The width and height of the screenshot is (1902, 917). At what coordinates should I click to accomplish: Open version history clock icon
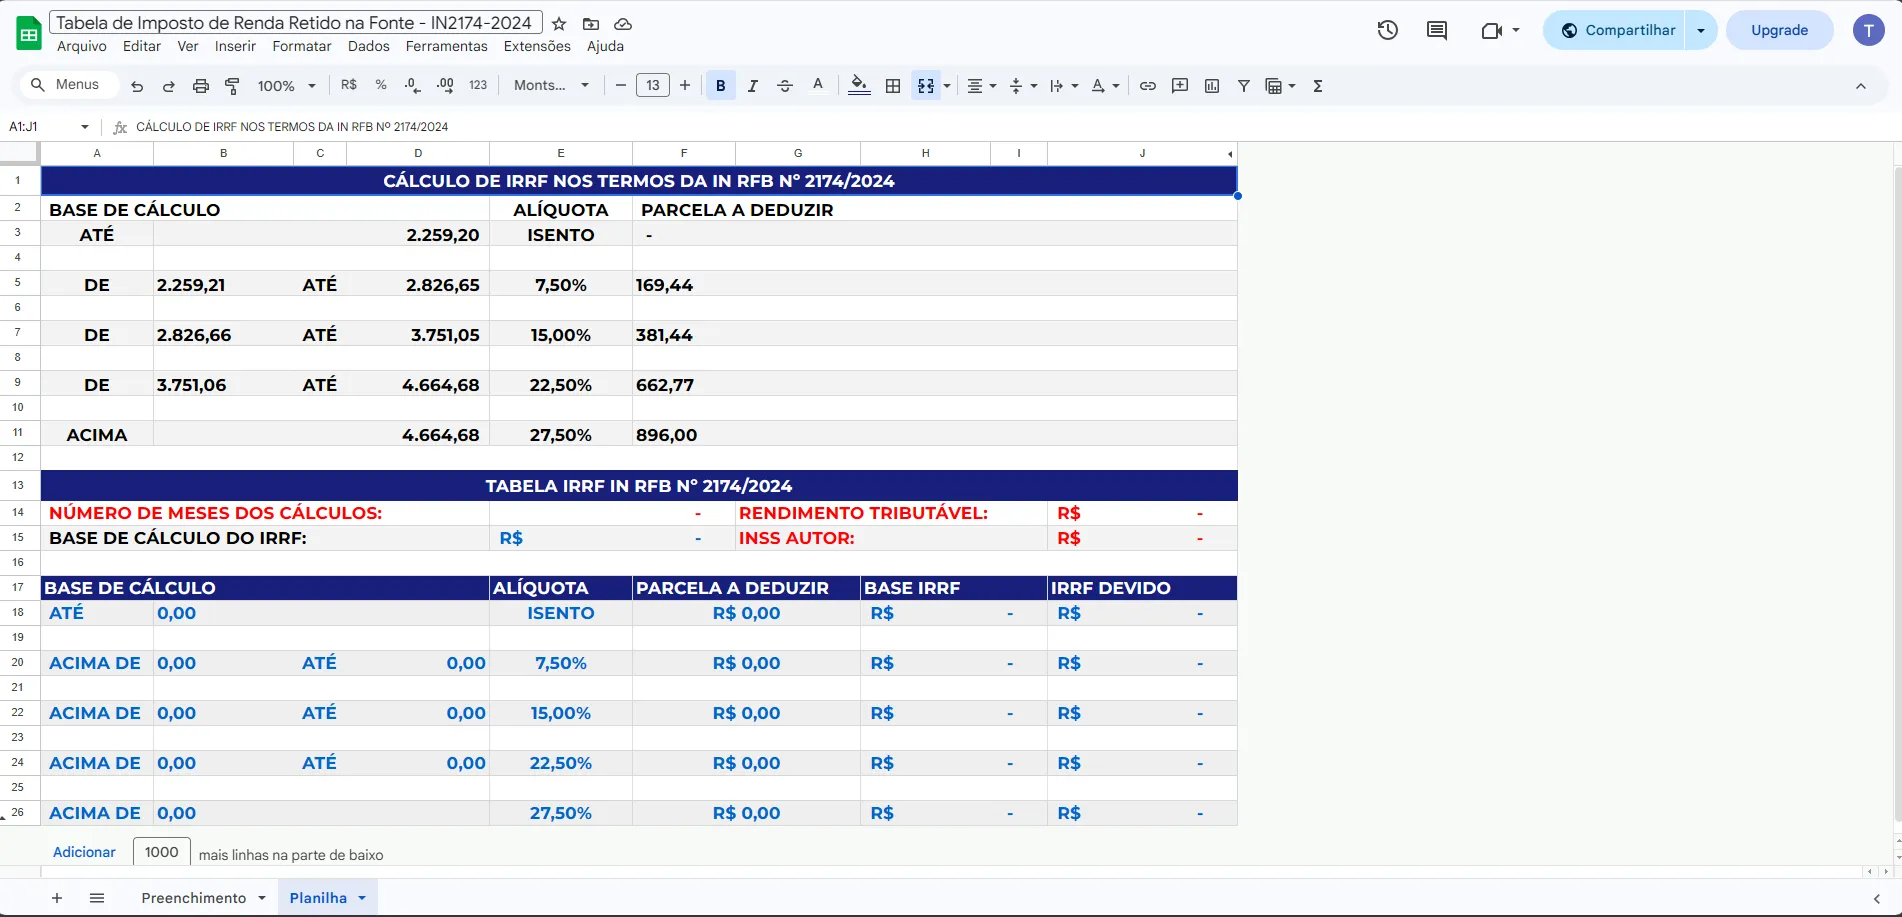coord(1387,30)
